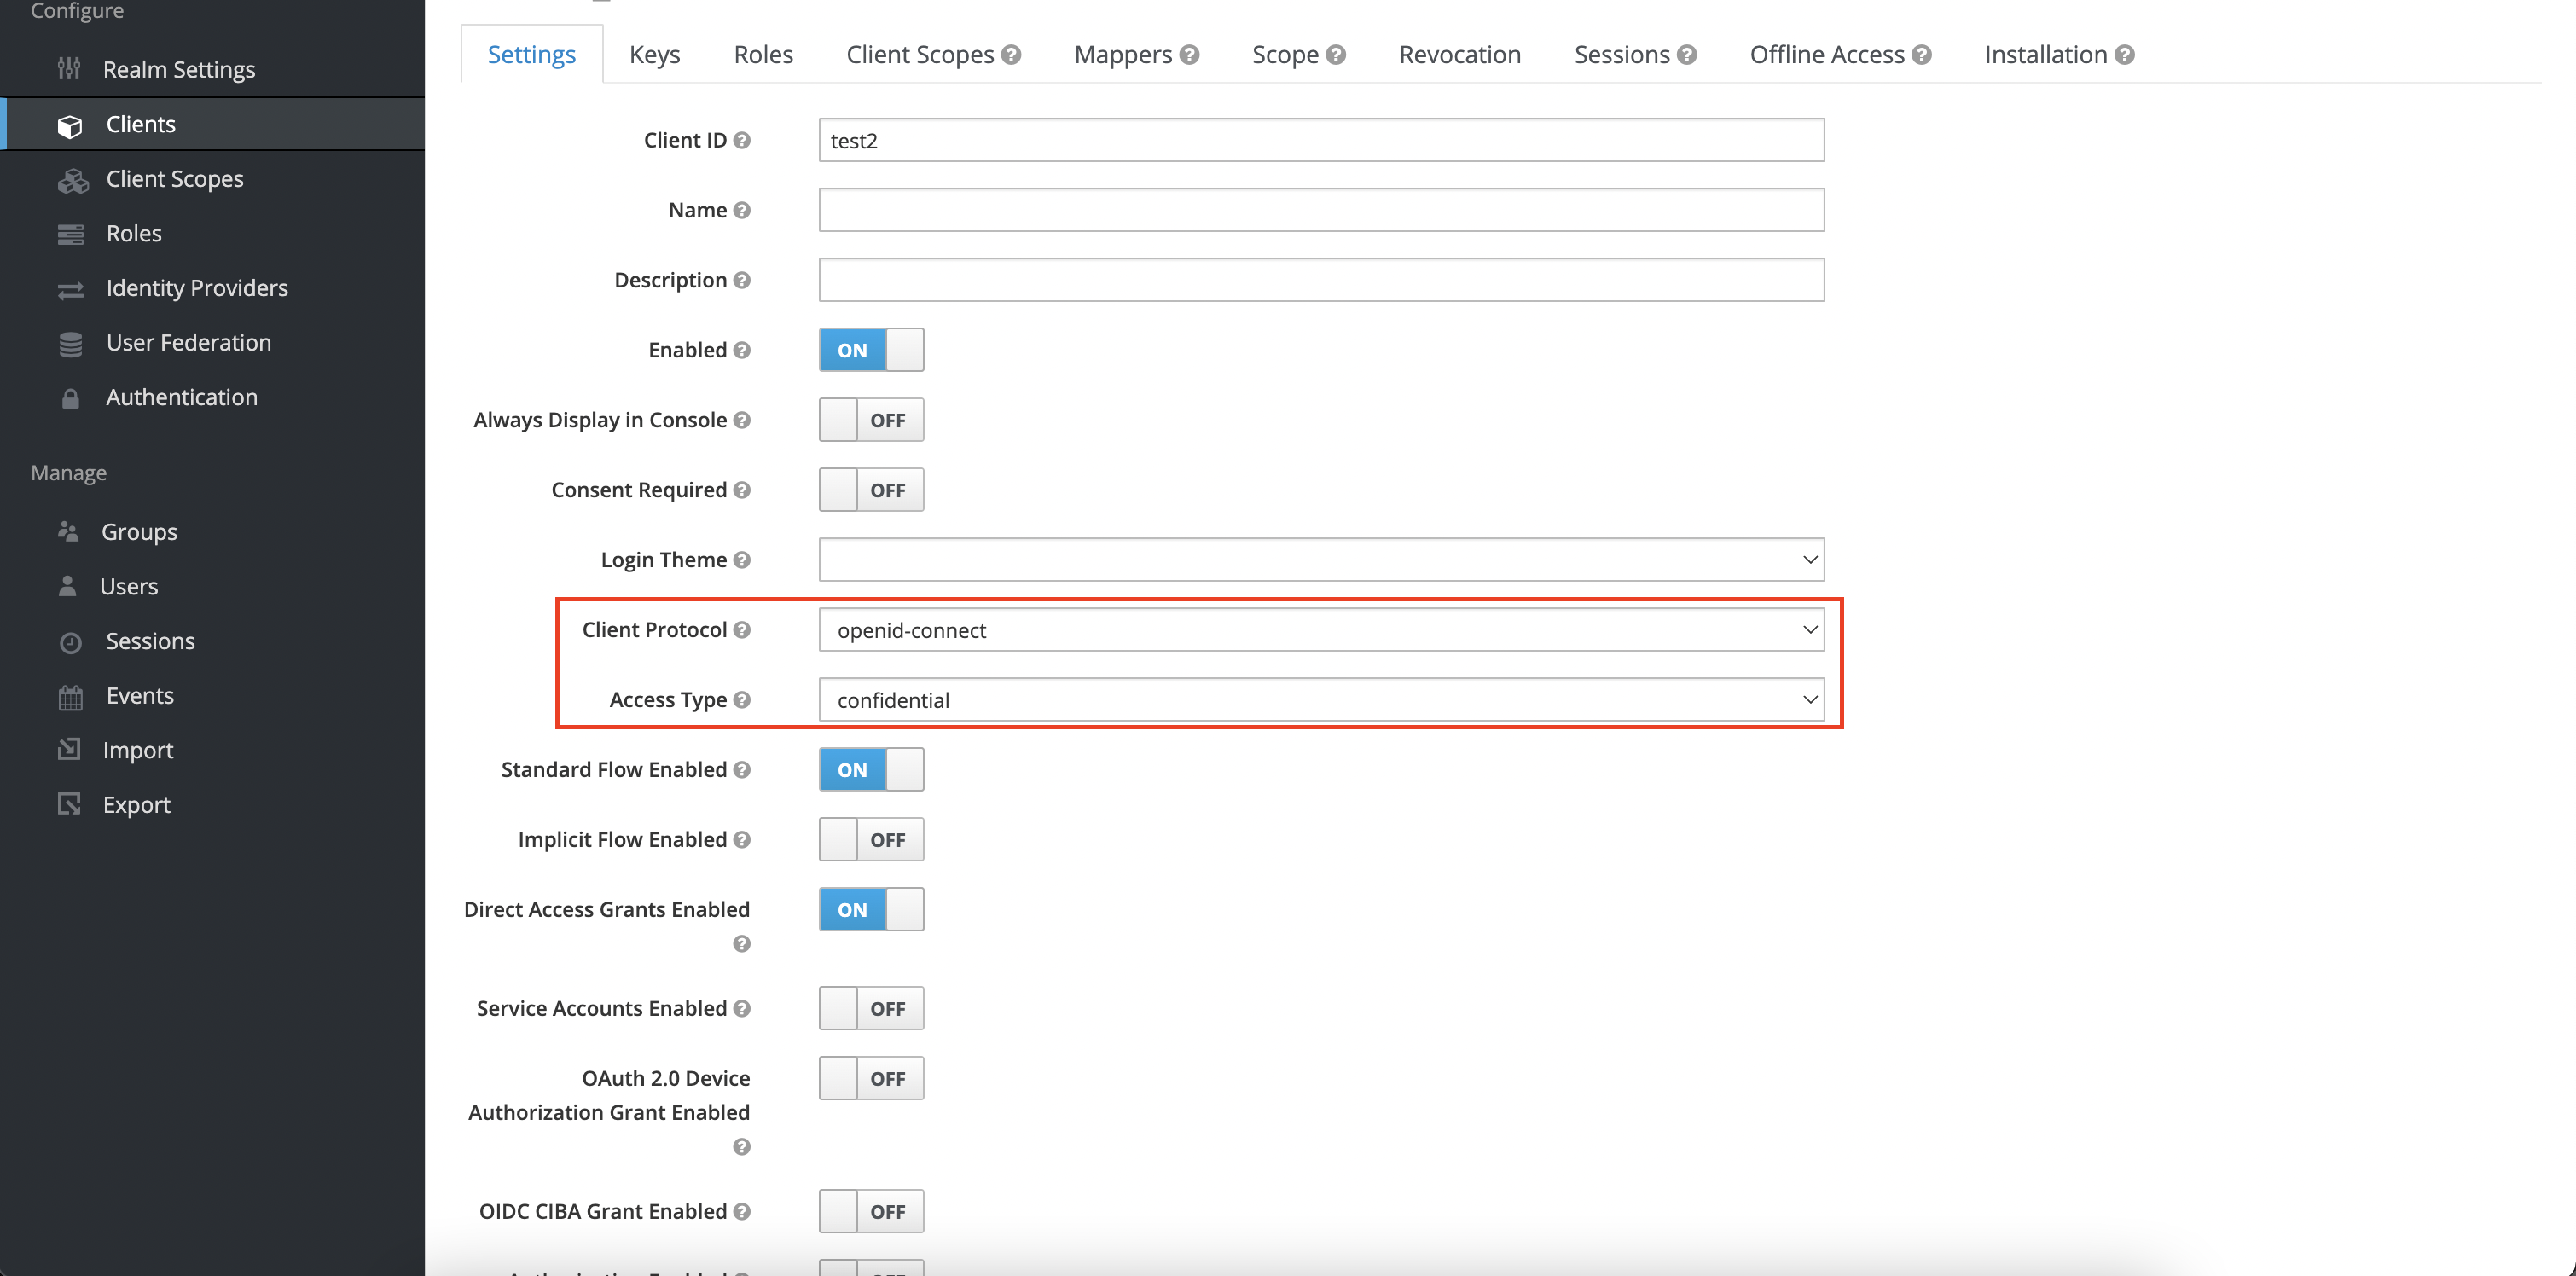
Task: Open the Events calendar icon
Action: [69, 695]
